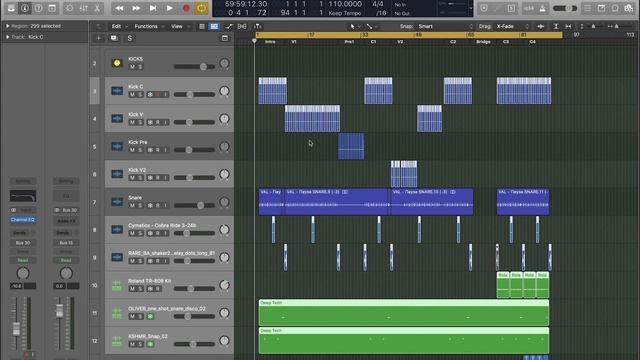This screenshot has height=360, width=640.
Task: Open the Editors scissors icon
Action: pyautogui.click(x=97, y=8)
